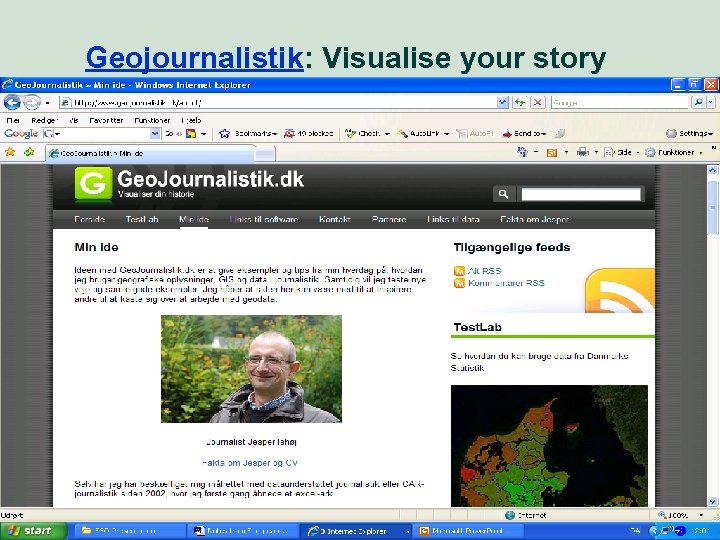Expand the Bookmarks dropdown in Google toolbar

point(275,134)
